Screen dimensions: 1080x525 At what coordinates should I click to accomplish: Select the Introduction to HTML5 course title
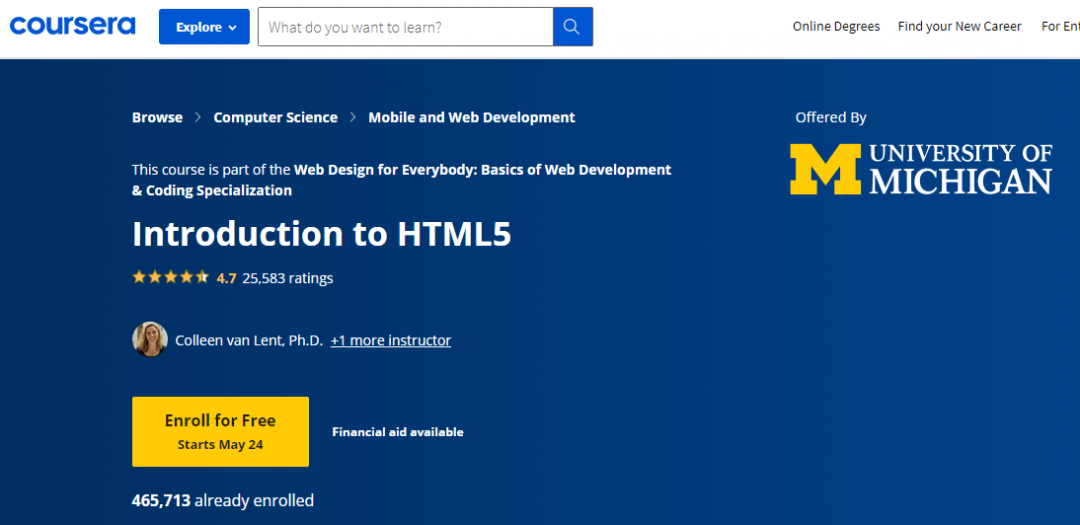[x=322, y=234]
